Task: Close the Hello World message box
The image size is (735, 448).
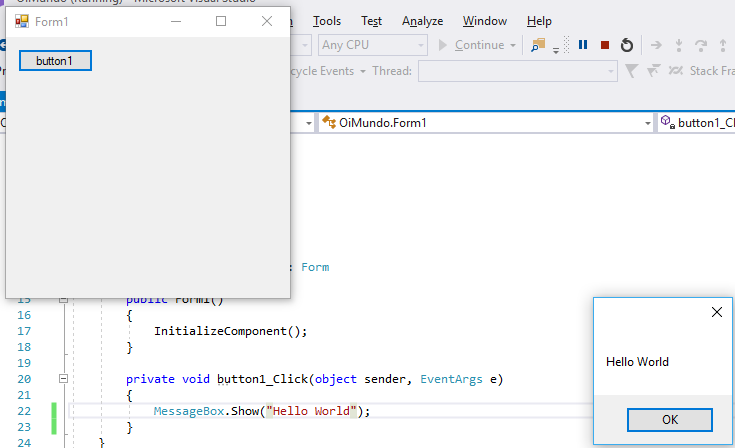Action: (716, 312)
